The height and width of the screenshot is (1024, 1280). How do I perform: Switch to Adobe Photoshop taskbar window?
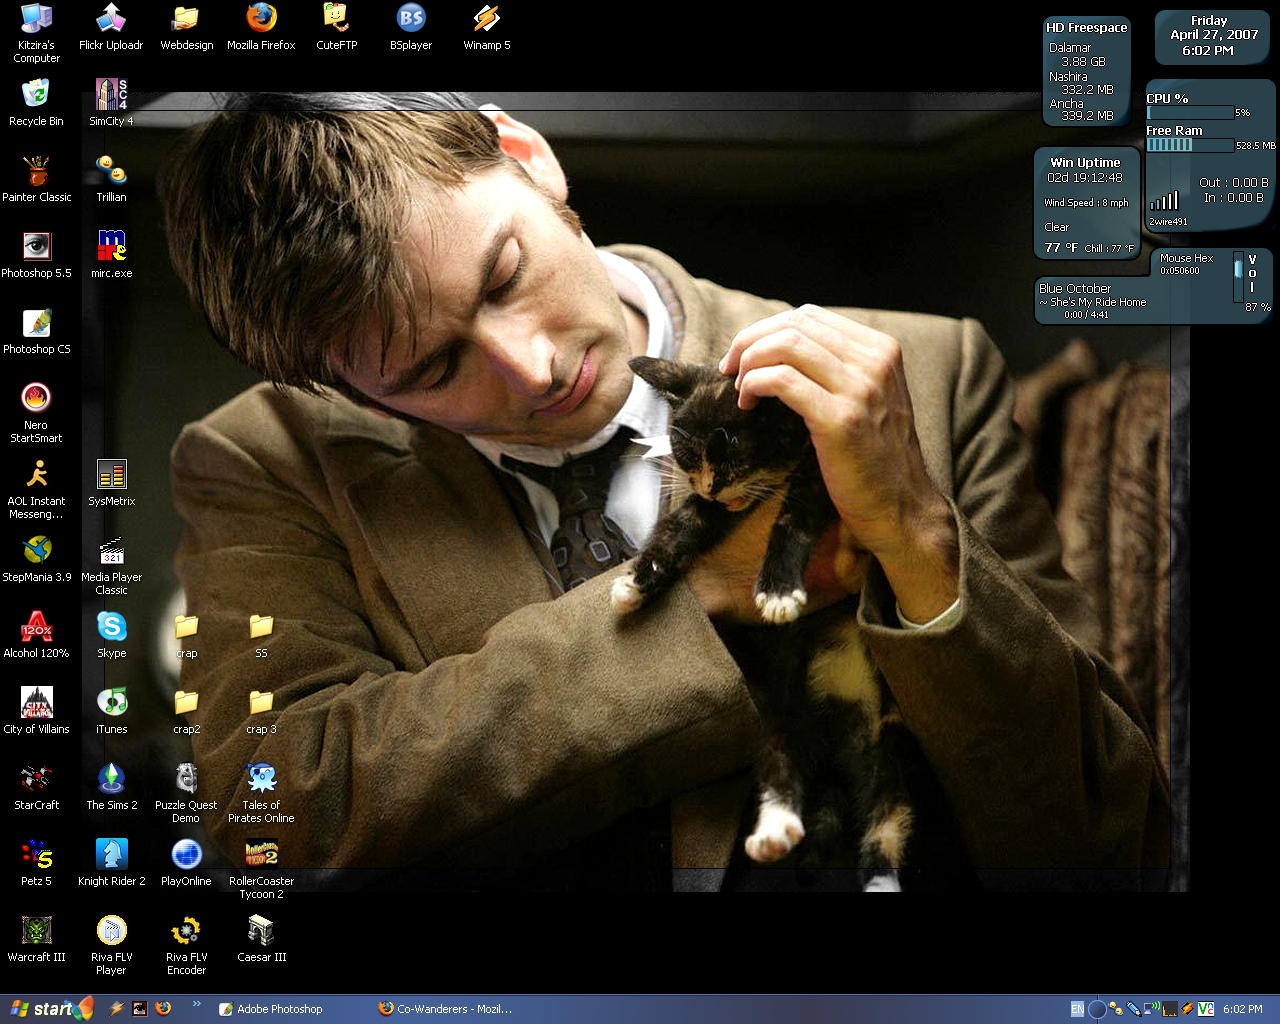click(289, 1009)
